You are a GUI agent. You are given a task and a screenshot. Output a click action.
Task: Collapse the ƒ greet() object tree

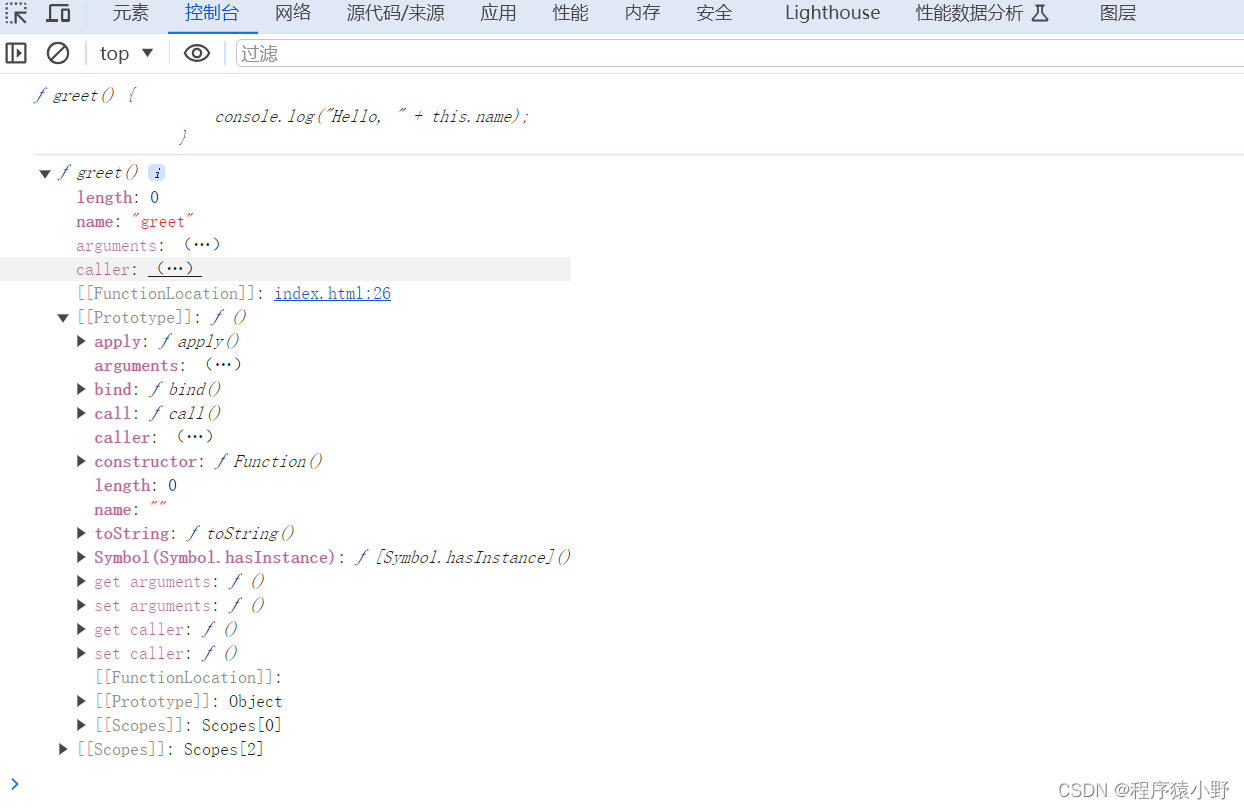coord(45,174)
